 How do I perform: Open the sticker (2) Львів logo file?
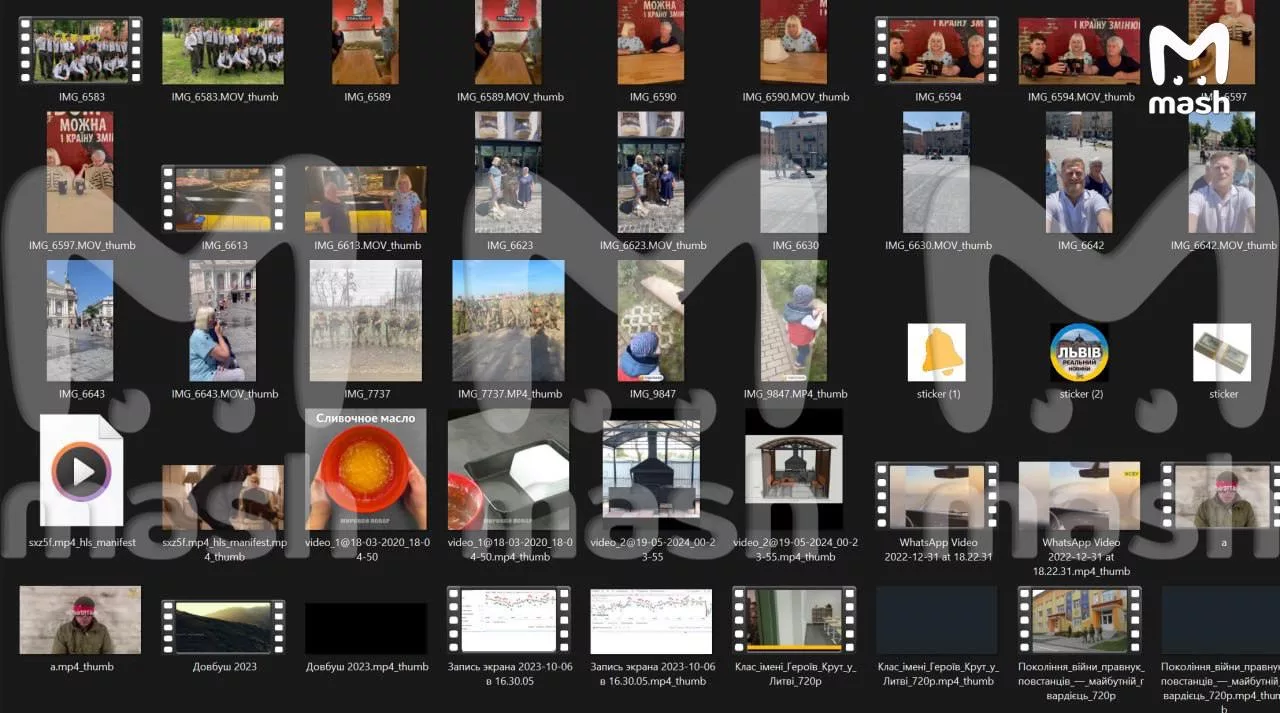tap(1080, 352)
